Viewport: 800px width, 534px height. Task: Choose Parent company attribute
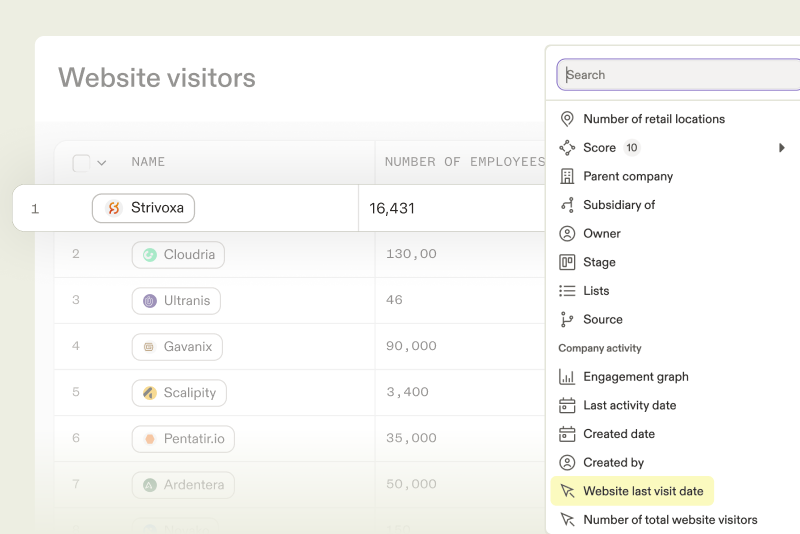click(x=628, y=176)
